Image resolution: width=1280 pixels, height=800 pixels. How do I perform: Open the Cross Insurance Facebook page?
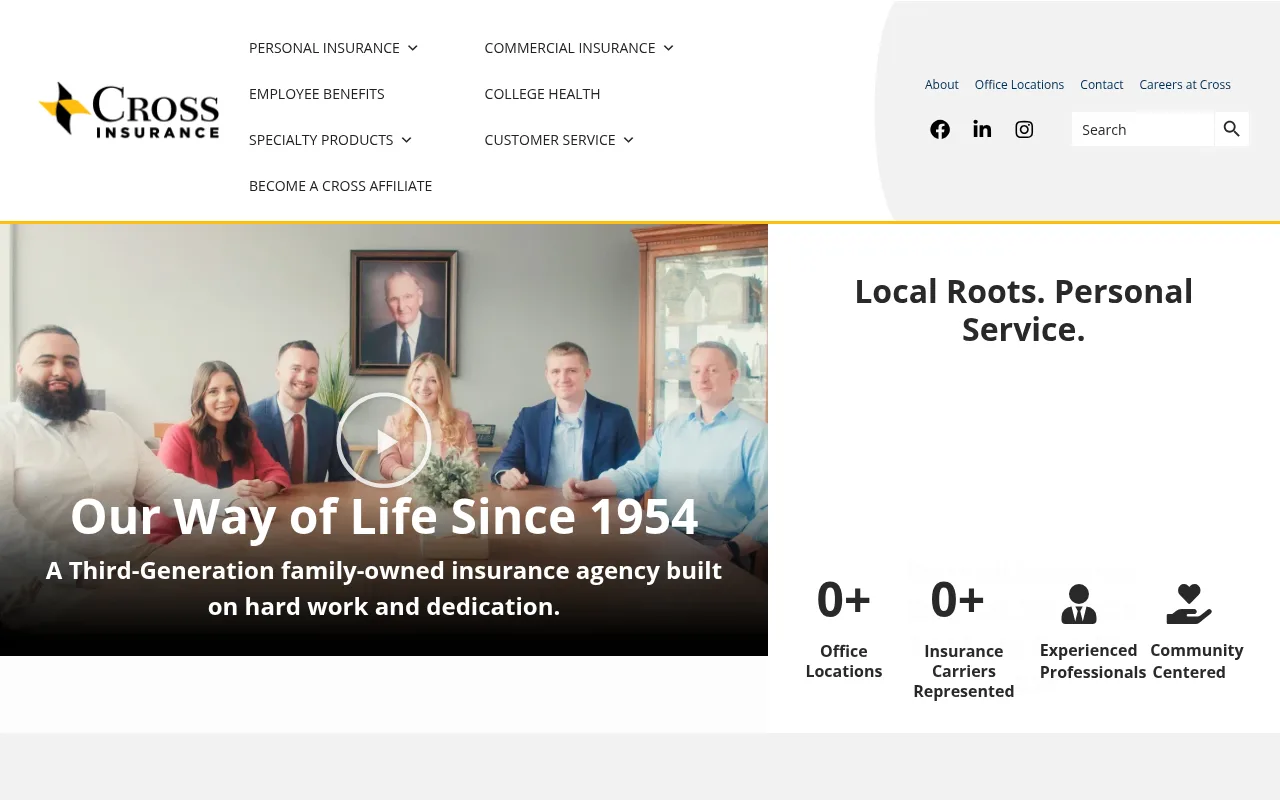pyautogui.click(x=940, y=129)
